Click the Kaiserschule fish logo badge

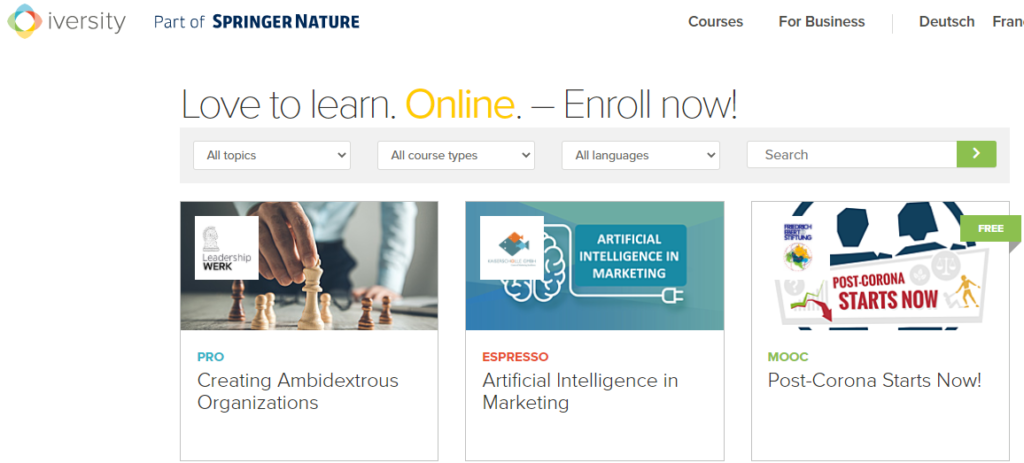coord(512,247)
